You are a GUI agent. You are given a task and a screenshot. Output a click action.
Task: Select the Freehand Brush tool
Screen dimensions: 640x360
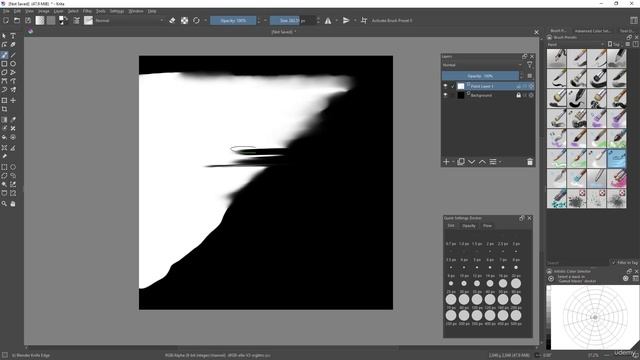(x=4, y=55)
